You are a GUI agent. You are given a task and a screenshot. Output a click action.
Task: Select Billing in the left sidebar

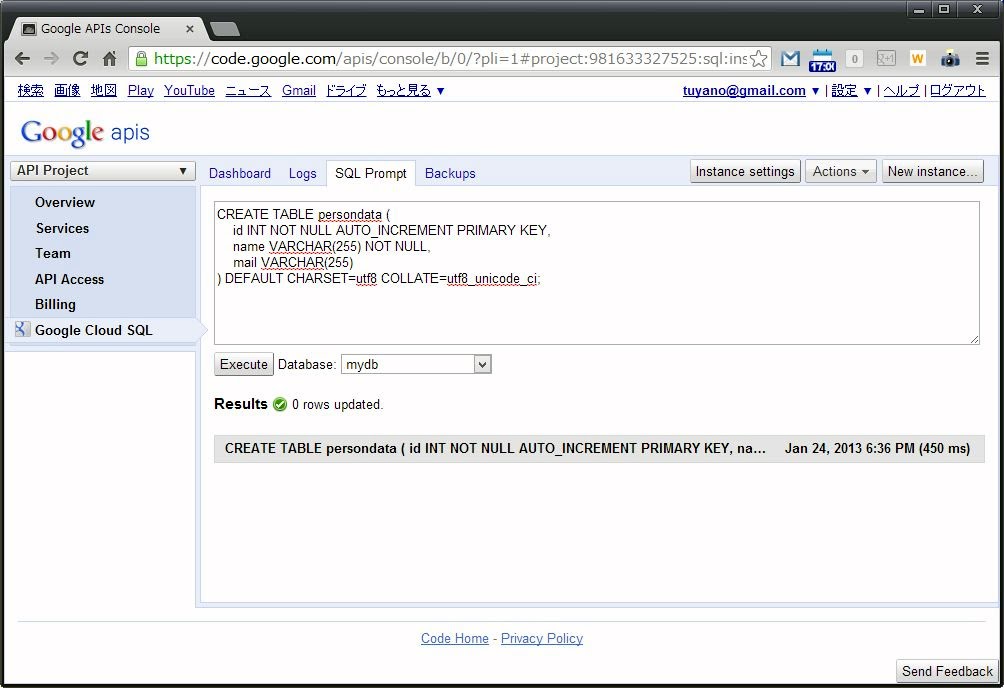56,304
